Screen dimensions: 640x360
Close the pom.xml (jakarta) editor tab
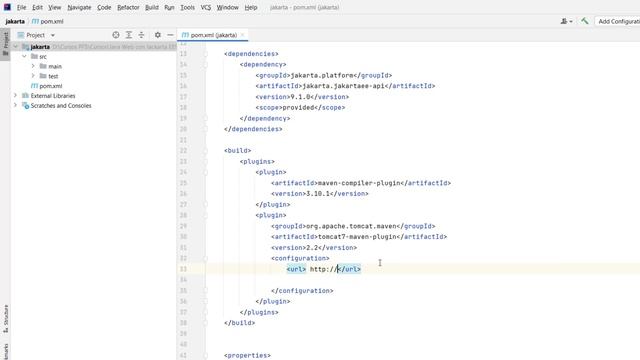[242, 35]
